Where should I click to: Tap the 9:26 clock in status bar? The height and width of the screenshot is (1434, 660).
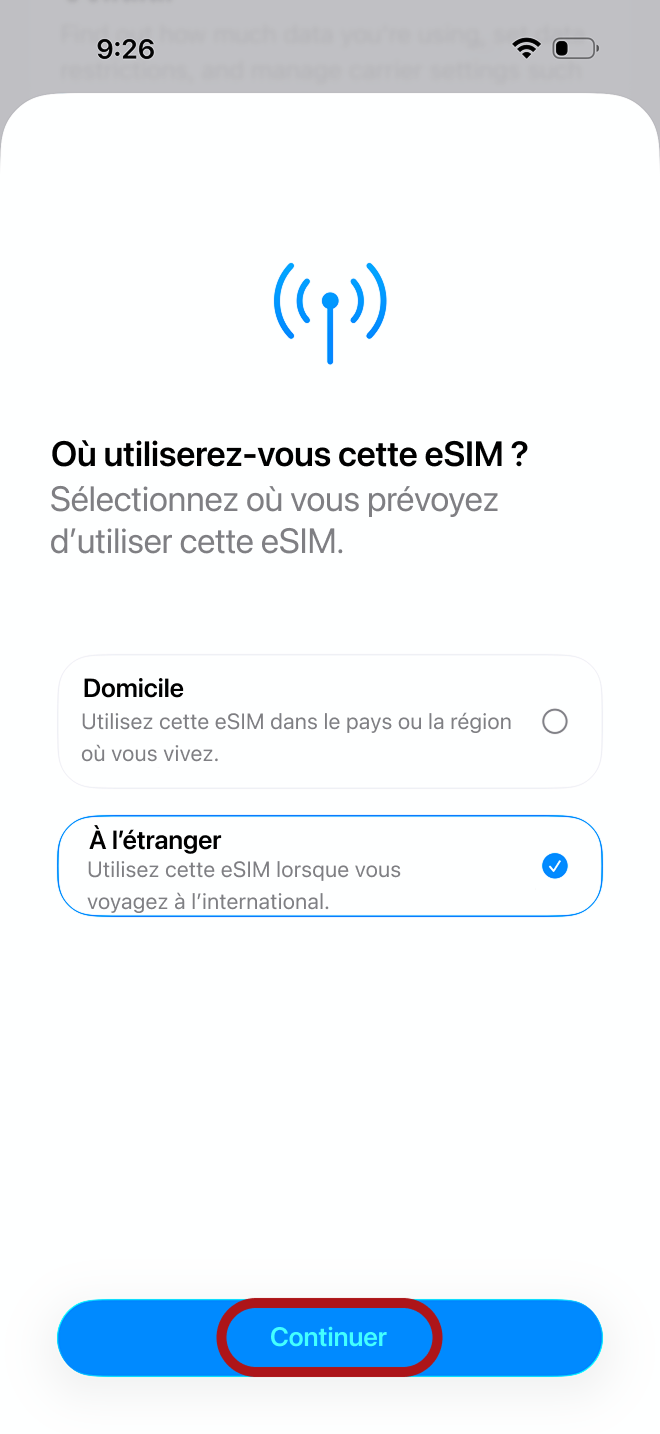(x=125, y=48)
